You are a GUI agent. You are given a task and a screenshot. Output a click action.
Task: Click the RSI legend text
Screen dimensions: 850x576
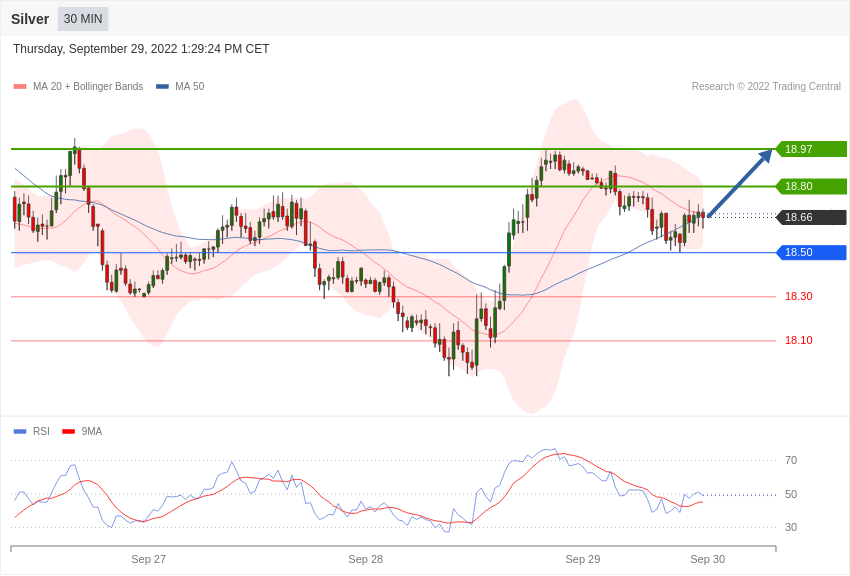(x=41, y=431)
